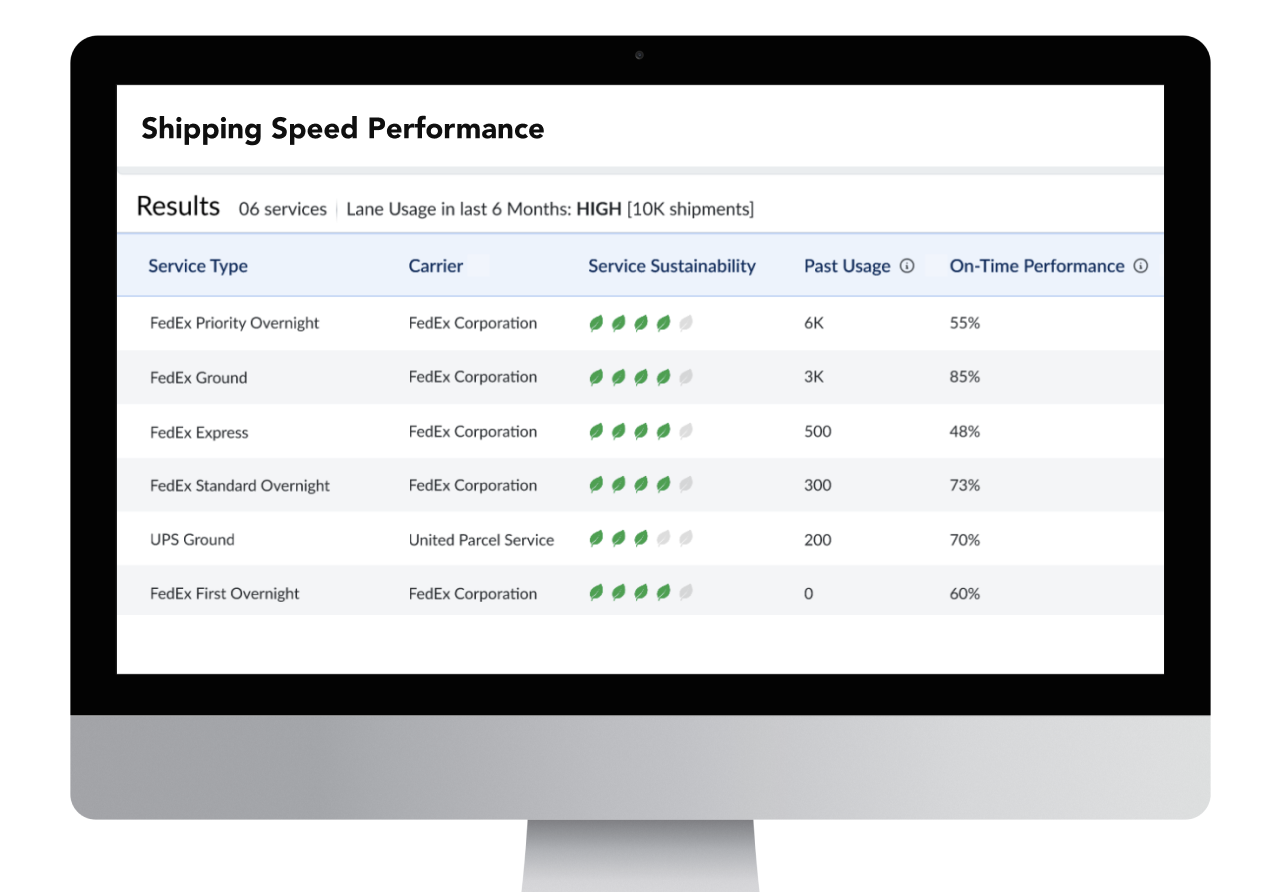Click FedEx Corporation in Standard Overnight row
Image resolution: width=1281 pixels, height=892 pixels.
(x=473, y=485)
